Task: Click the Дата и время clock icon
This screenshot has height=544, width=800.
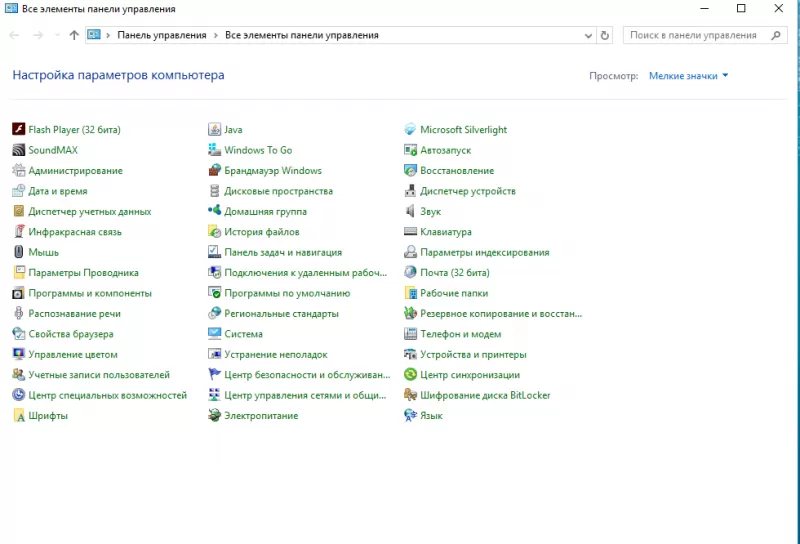Action: pos(18,190)
